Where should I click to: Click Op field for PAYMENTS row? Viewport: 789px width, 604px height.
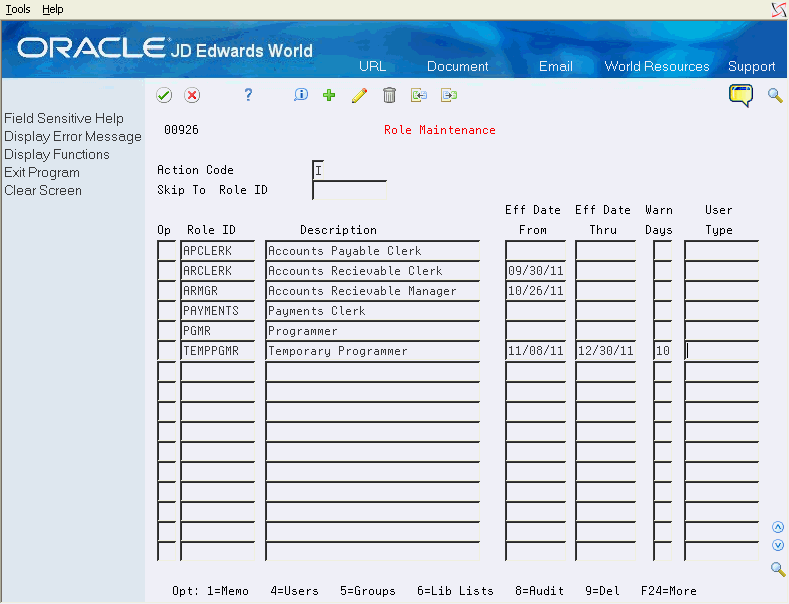tap(167, 311)
